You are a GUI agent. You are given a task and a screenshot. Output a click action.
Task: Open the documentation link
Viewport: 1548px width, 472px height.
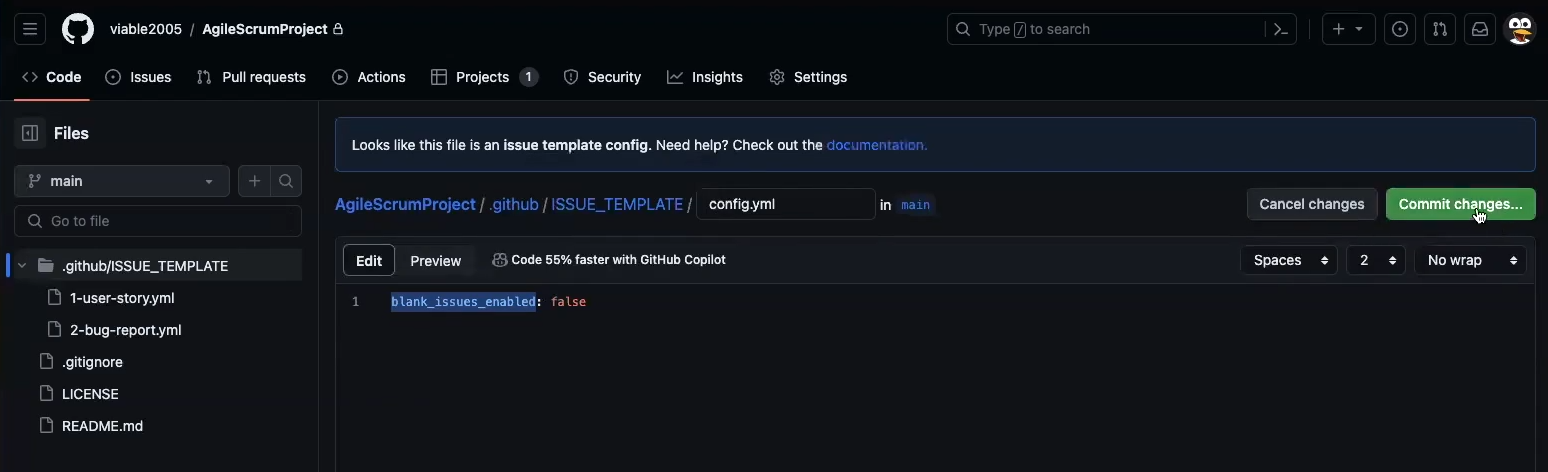tap(876, 145)
